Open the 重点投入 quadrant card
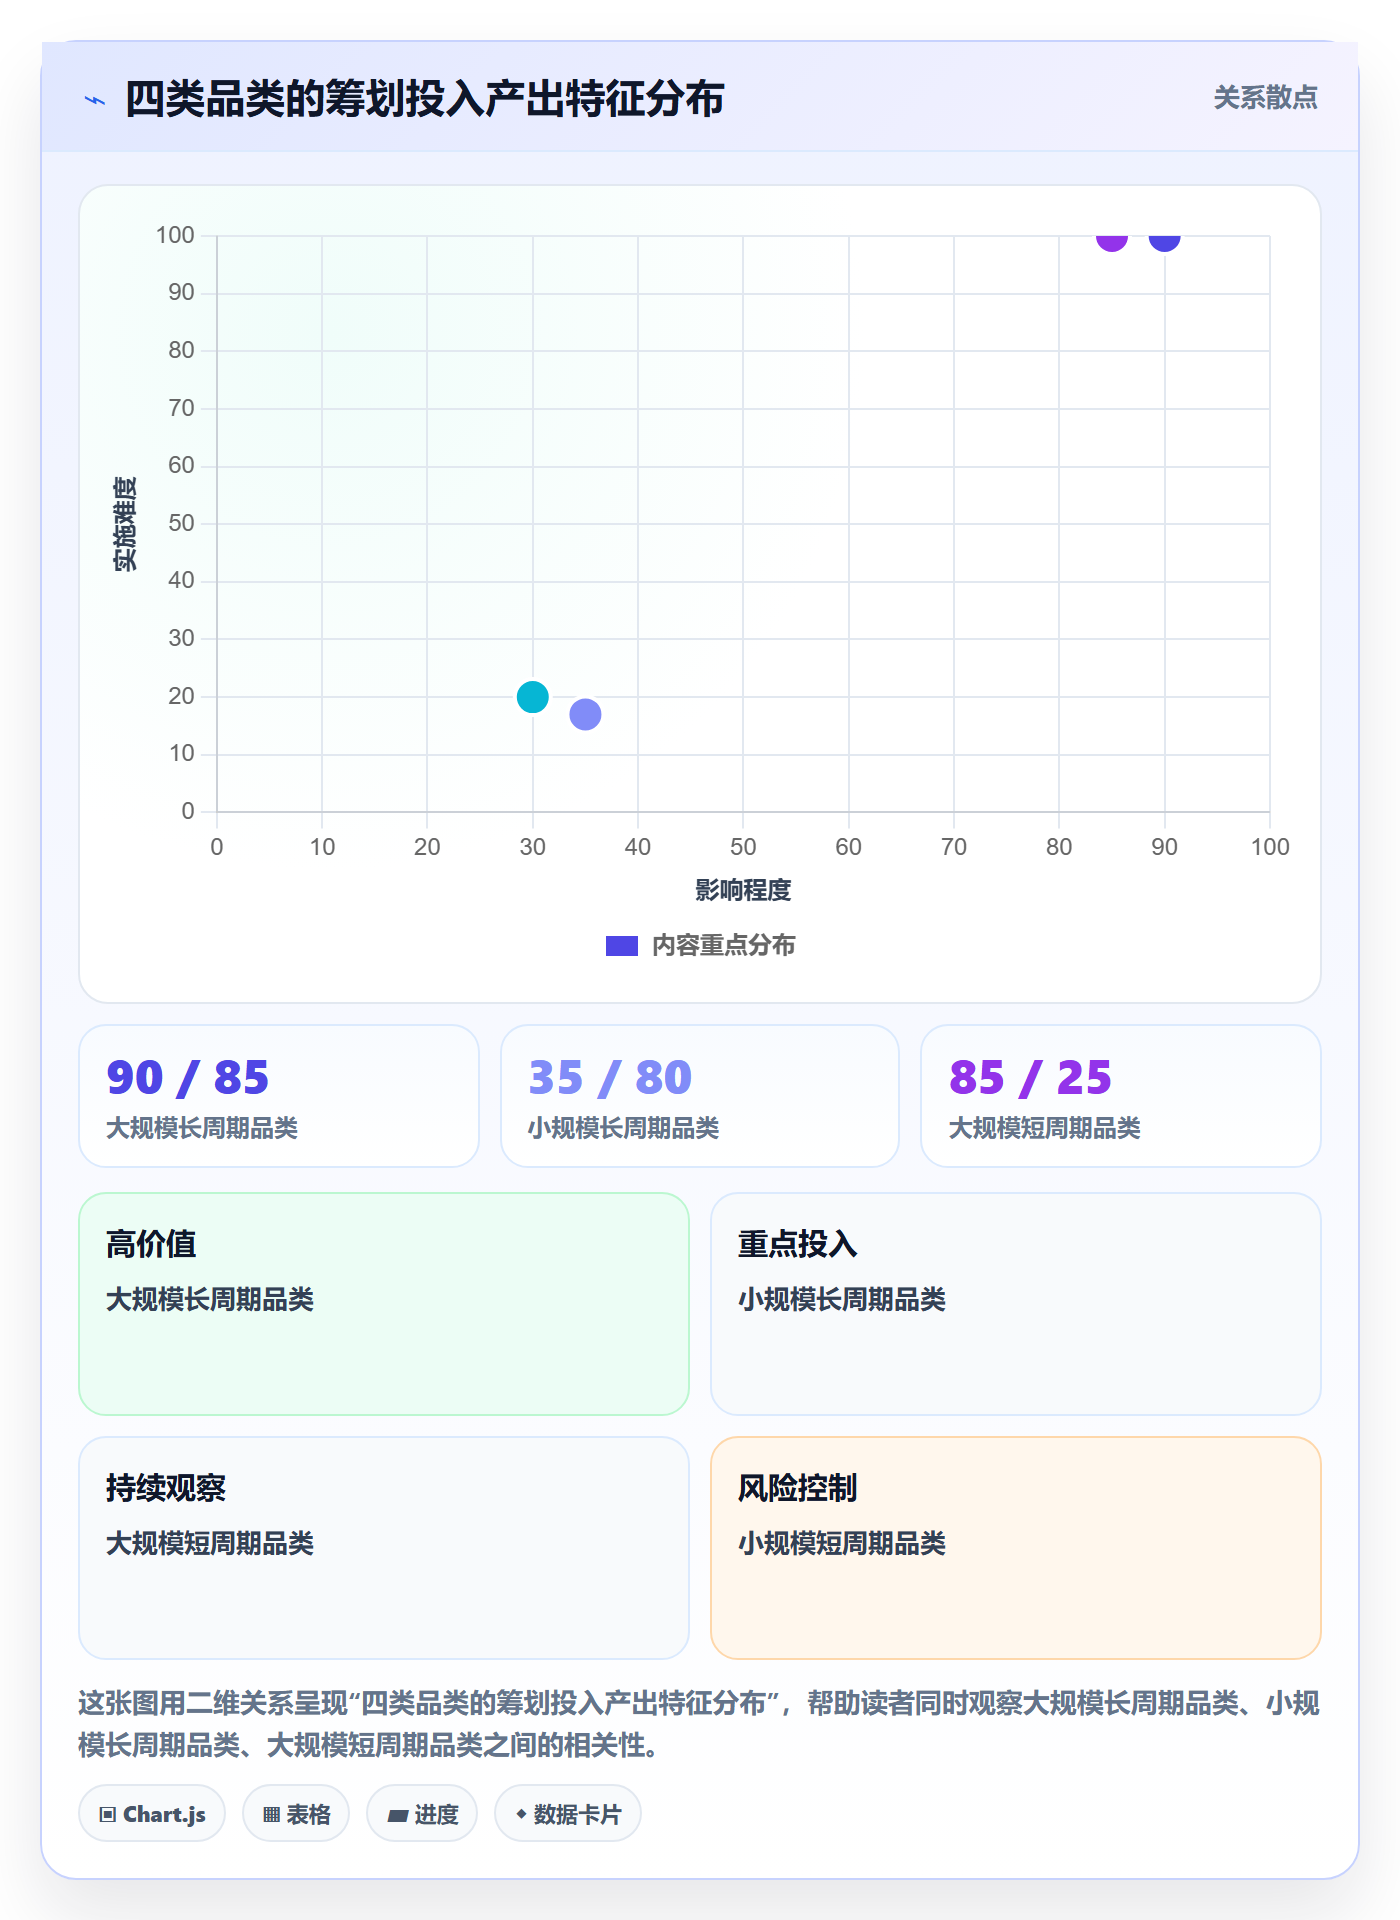 point(1016,1304)
